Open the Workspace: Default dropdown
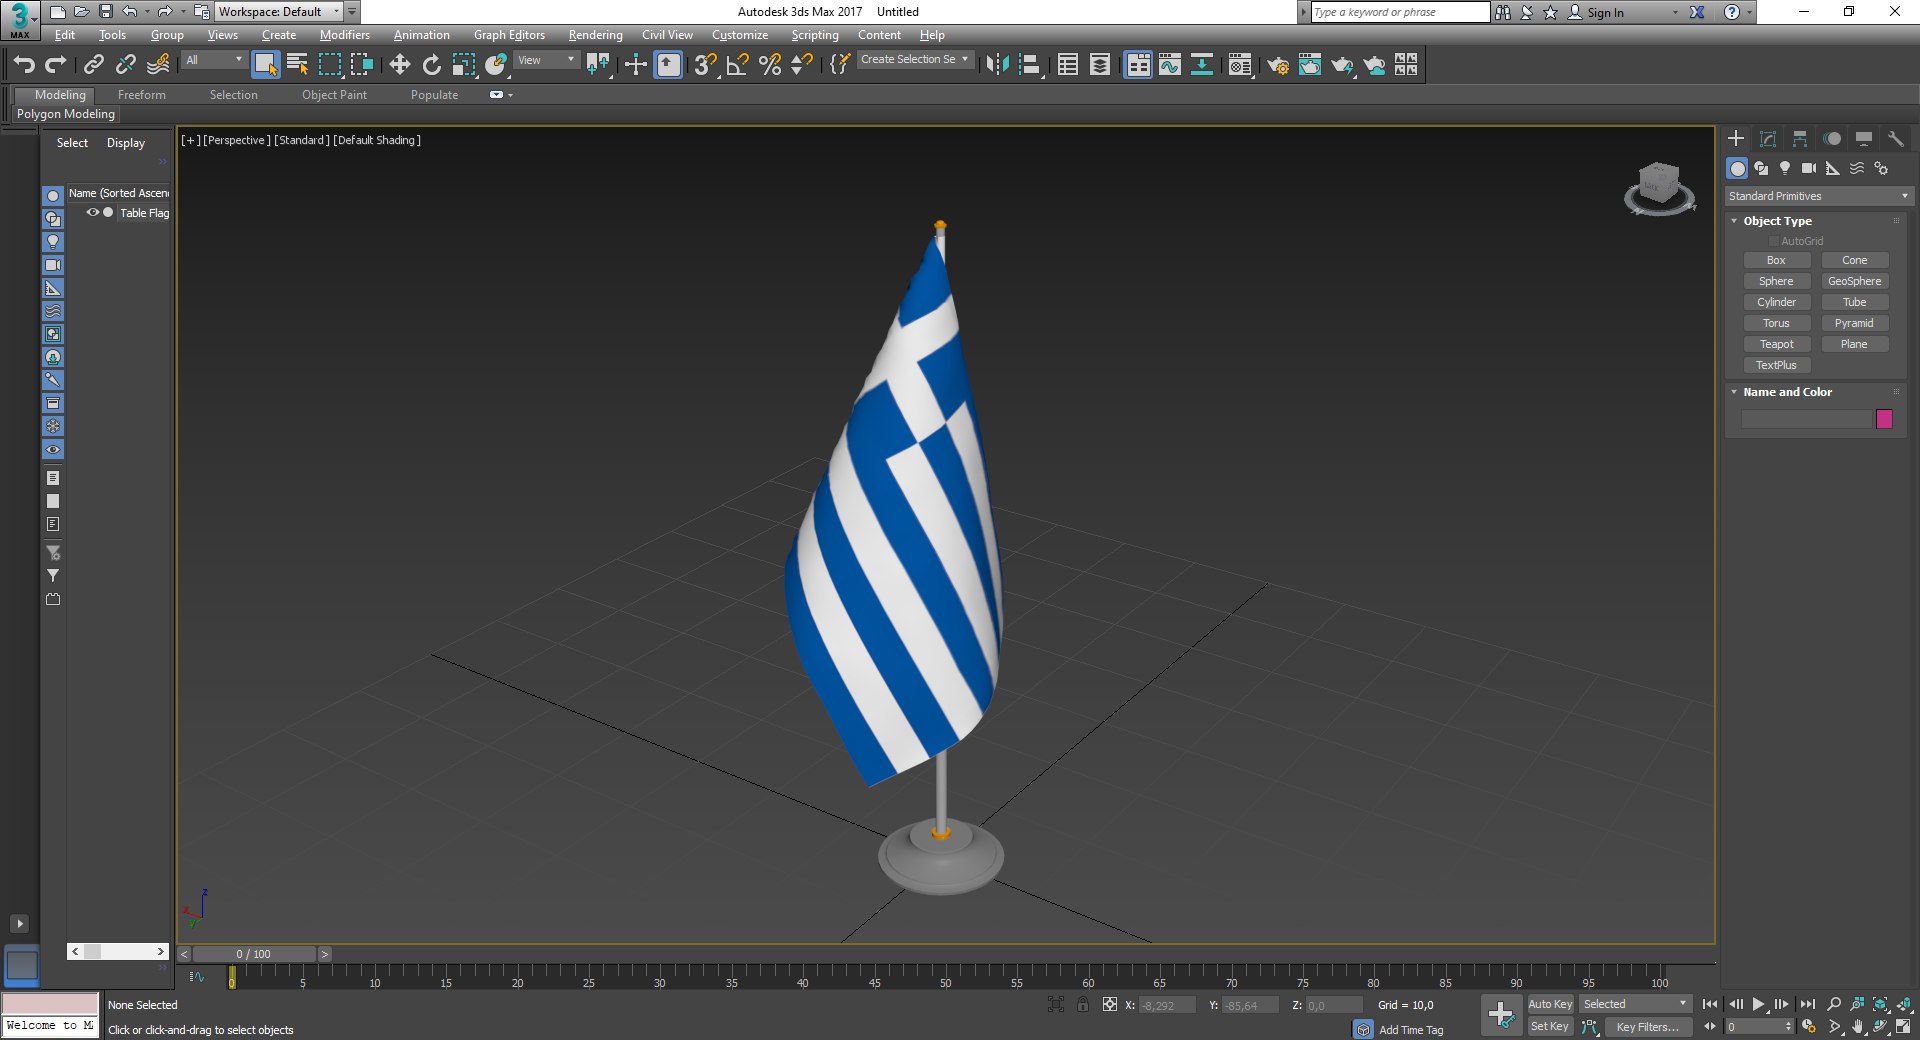 tap(279, 12)
